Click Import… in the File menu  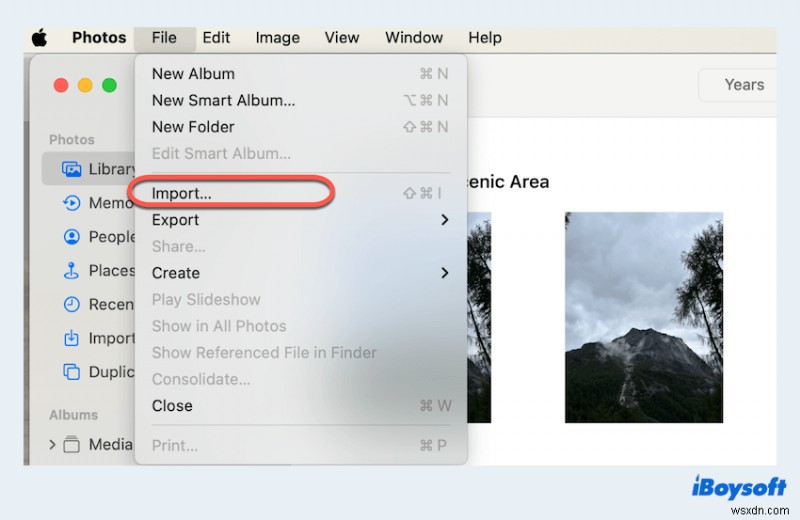pyautogui.click(x=301, y=193)
